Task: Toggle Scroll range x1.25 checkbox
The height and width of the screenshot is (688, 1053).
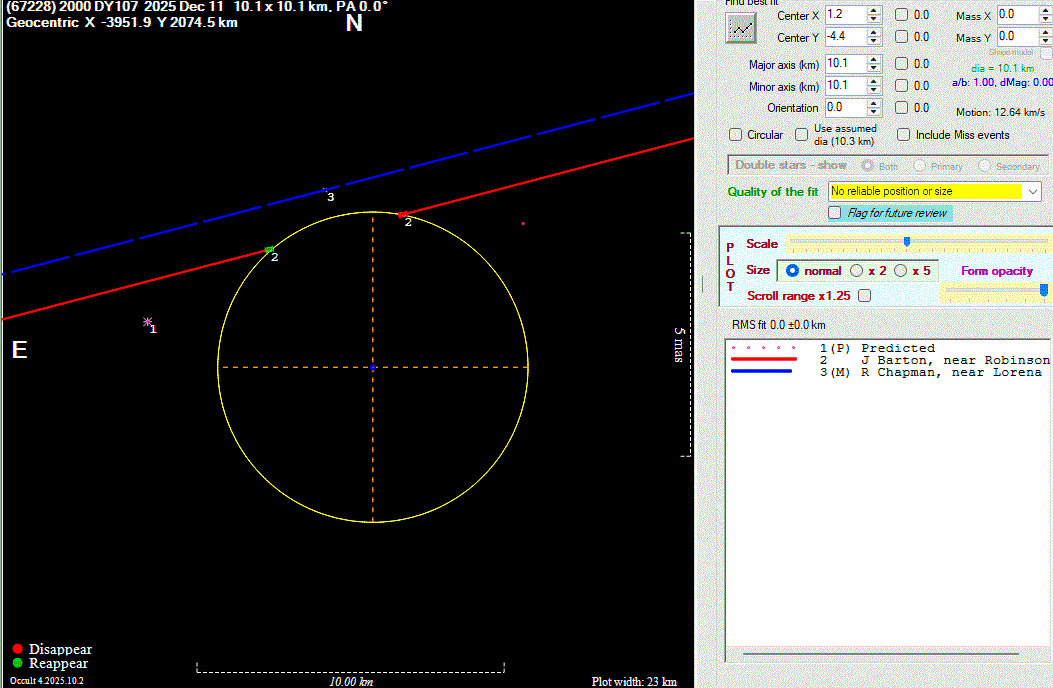Action: pyautogui.click(x=864, y=296)
